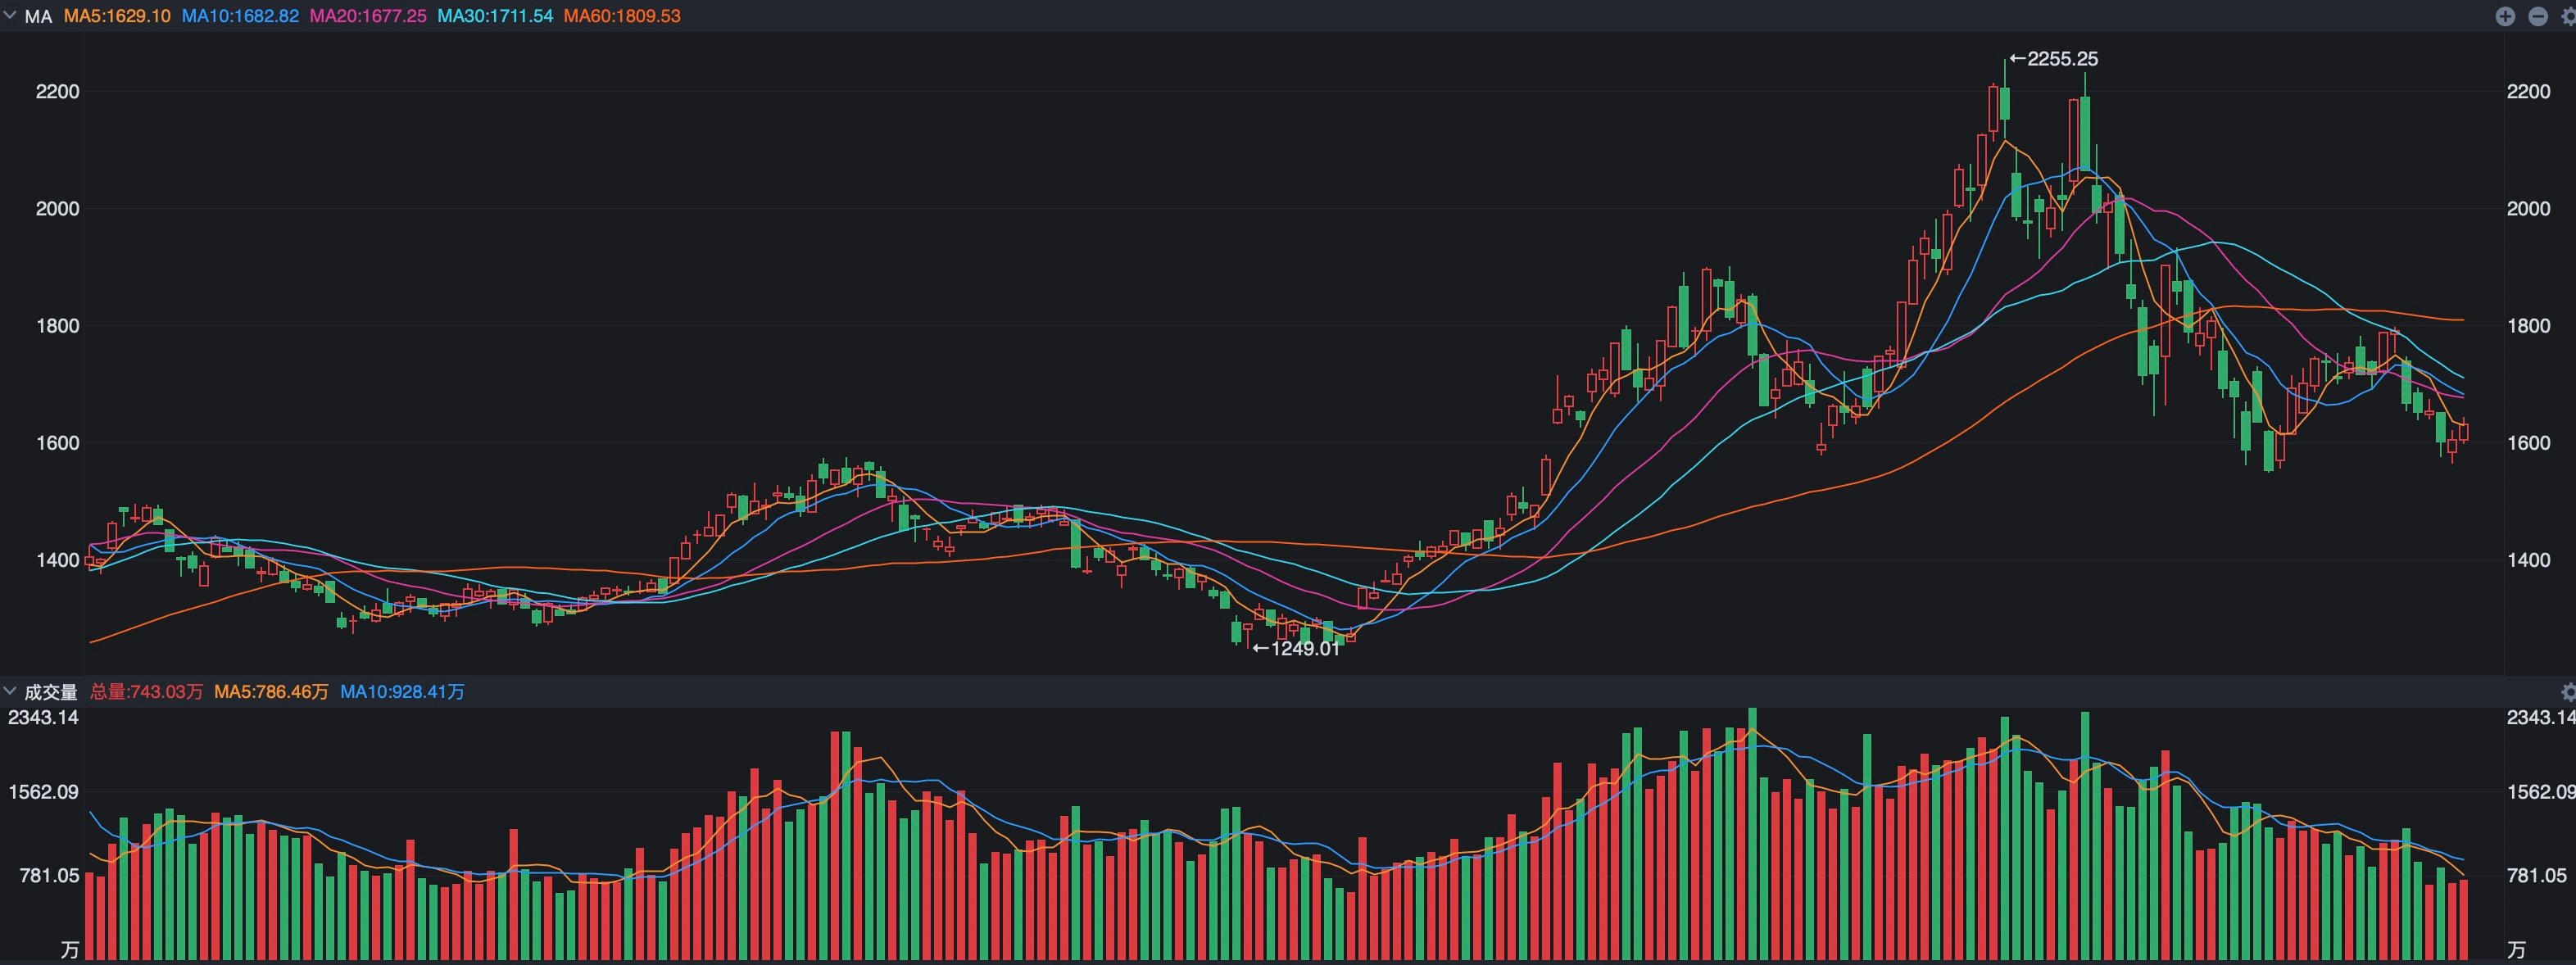Click the 总量:743.03万 volume total

coord(146,692)
